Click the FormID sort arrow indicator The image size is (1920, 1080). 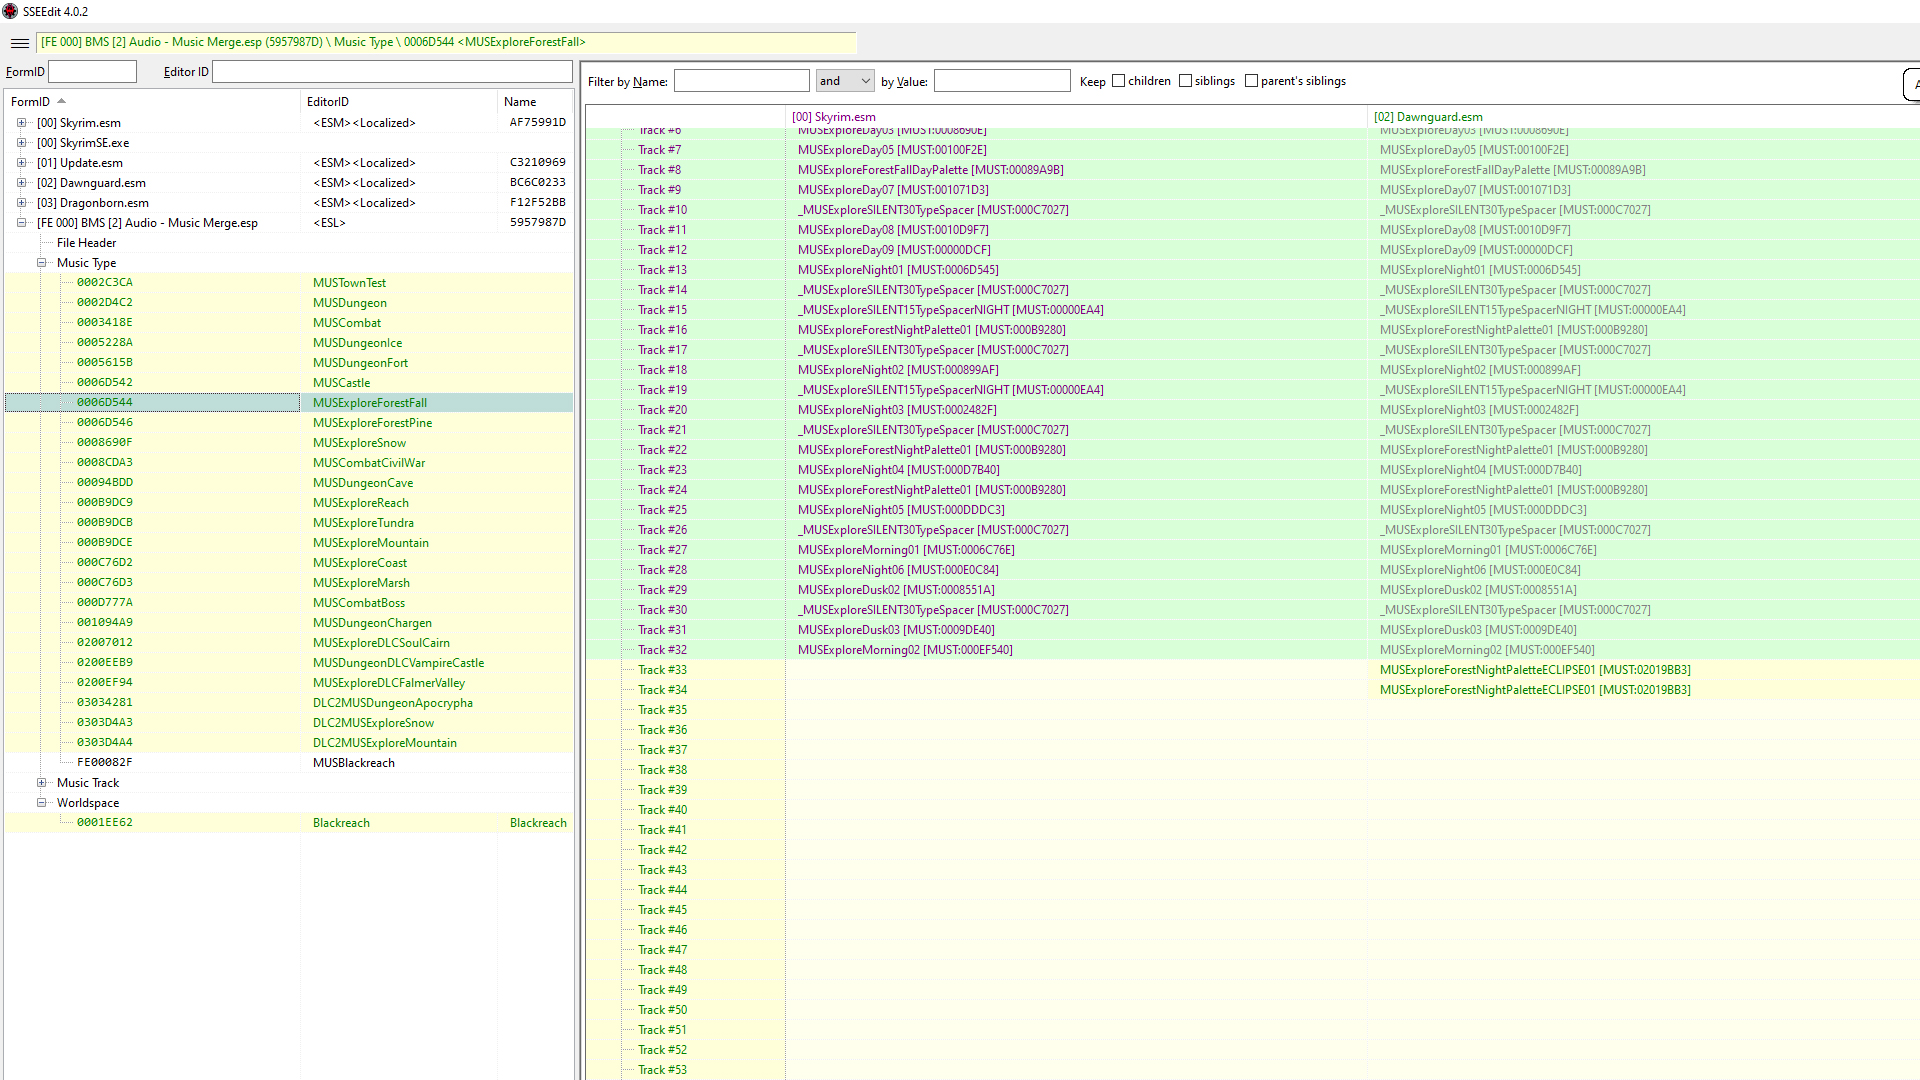(x=61, y=101)
